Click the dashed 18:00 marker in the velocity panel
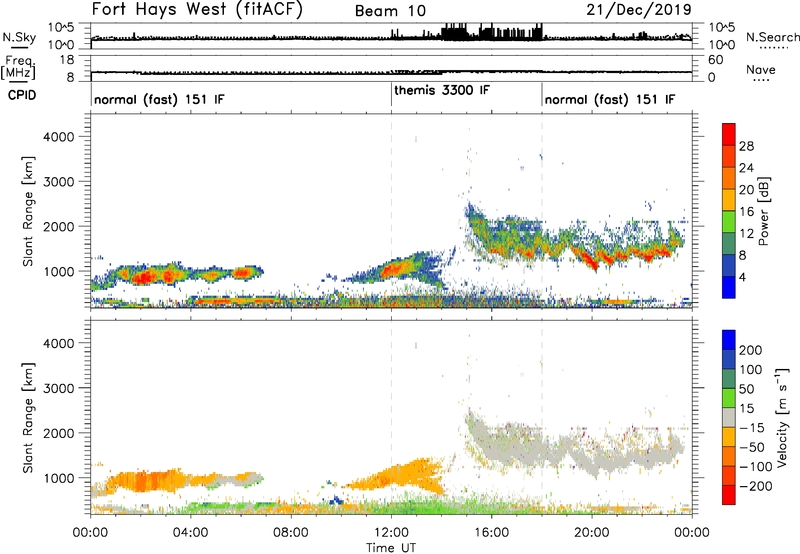Image resolution: width=800 pixels, height=554 pixels. [542, 417]
